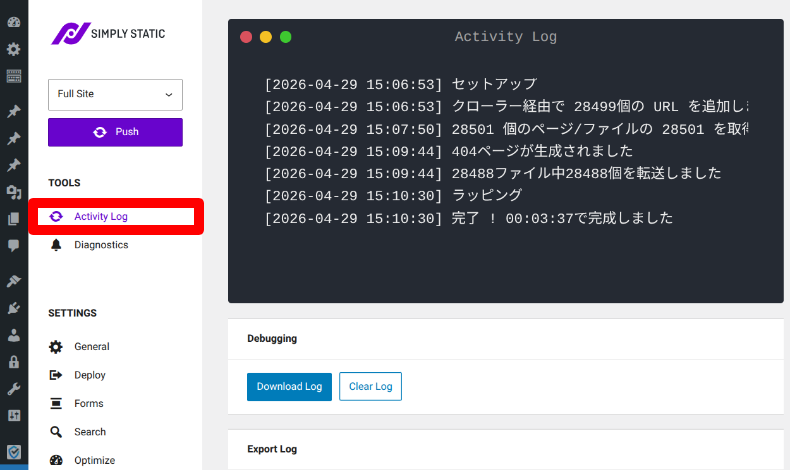This screenshot has width=790, height=470.
Task: Click the SETTINGS section heading
Action: (73, 313)
